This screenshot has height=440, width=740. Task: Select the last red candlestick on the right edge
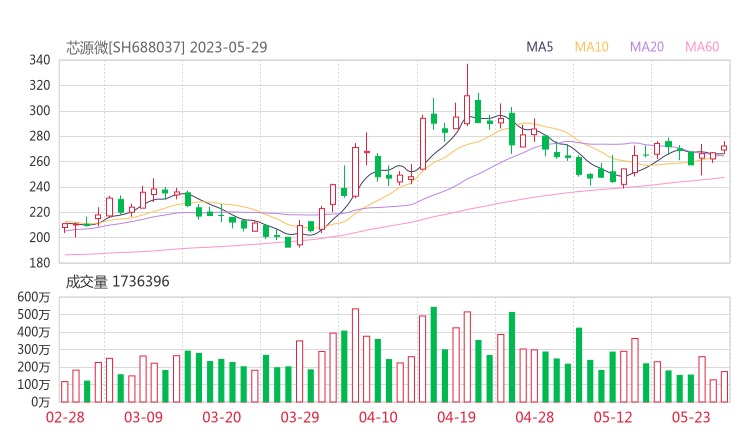724,147
